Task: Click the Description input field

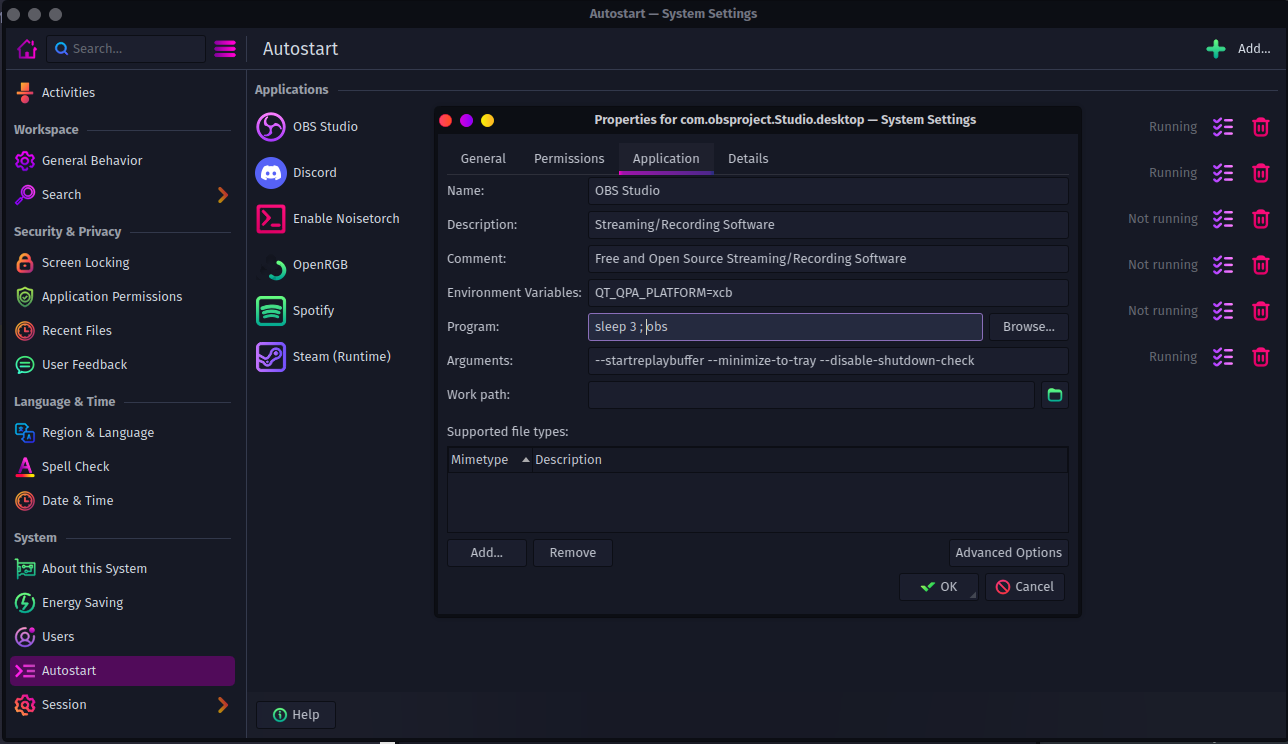Action: coord(828,225)
